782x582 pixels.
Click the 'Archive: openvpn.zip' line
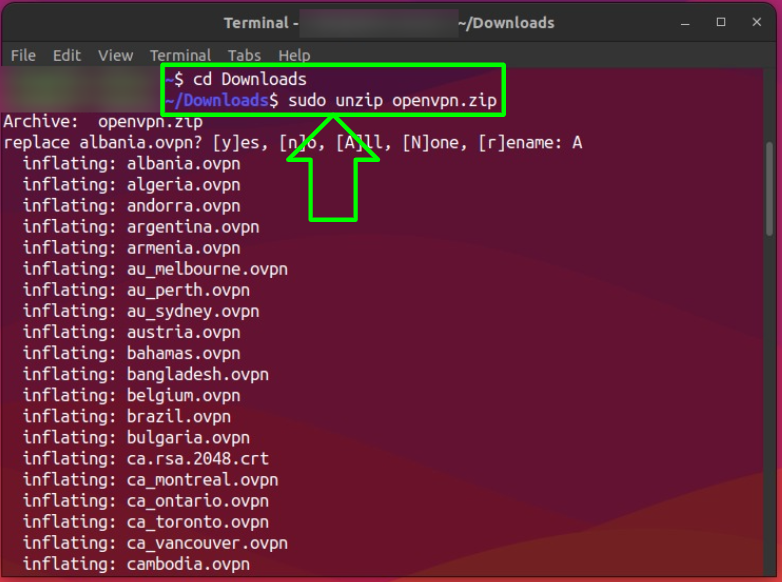[x=103, y=122]
